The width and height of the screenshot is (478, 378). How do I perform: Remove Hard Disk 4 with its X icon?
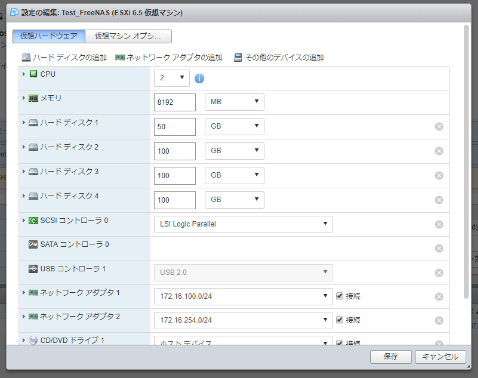point(439,200)
